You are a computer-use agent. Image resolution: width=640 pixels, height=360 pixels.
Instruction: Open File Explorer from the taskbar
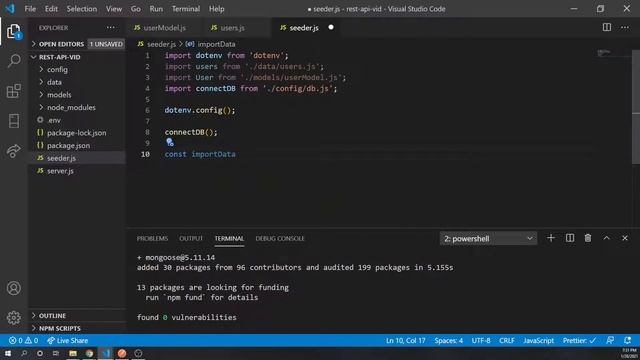point(73,353)
